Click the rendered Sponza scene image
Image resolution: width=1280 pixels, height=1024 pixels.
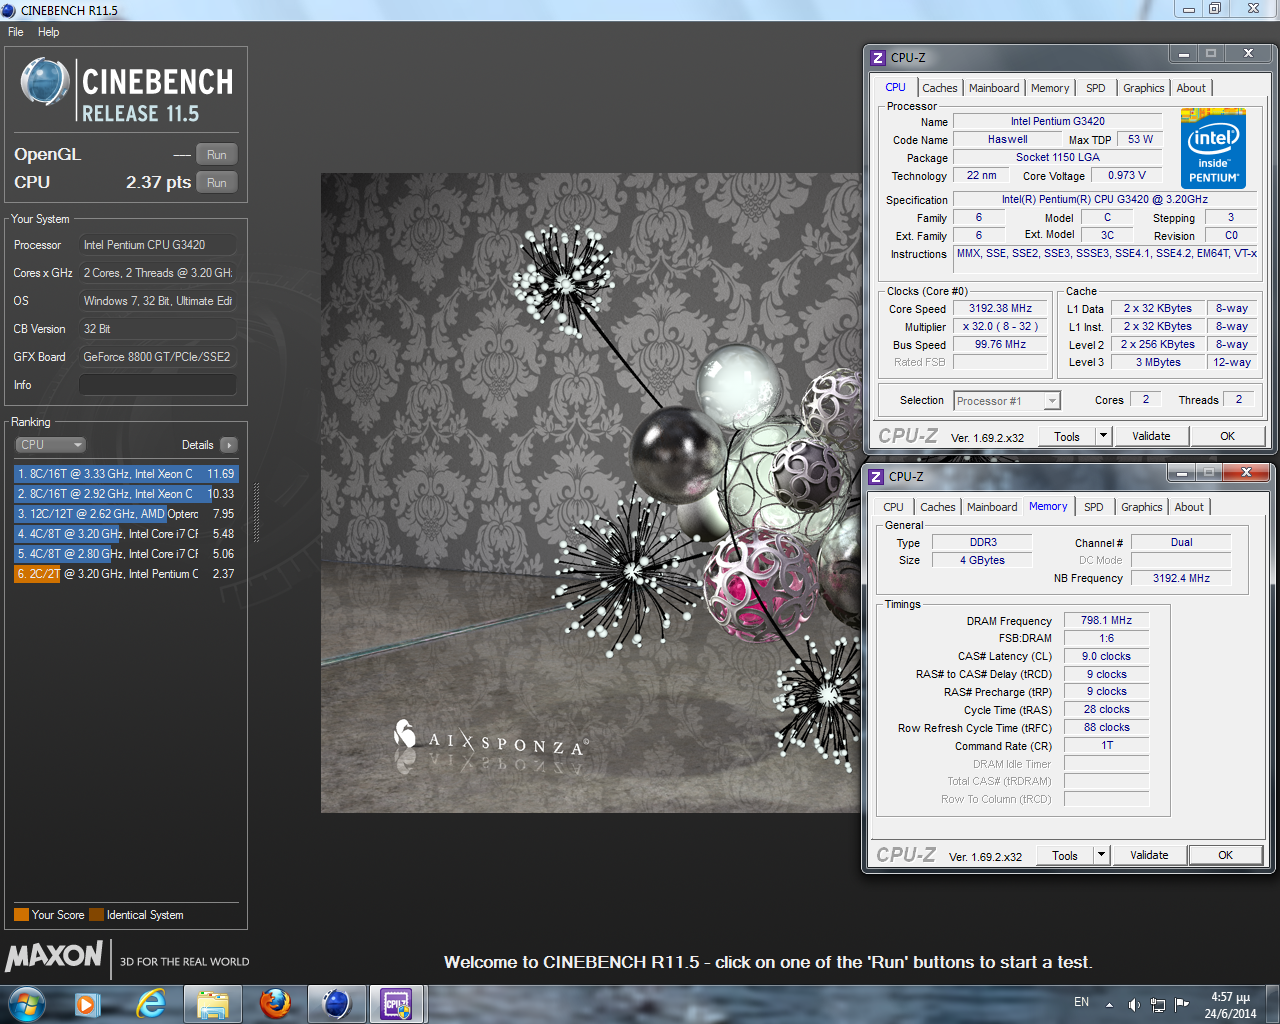coord(590,493)
